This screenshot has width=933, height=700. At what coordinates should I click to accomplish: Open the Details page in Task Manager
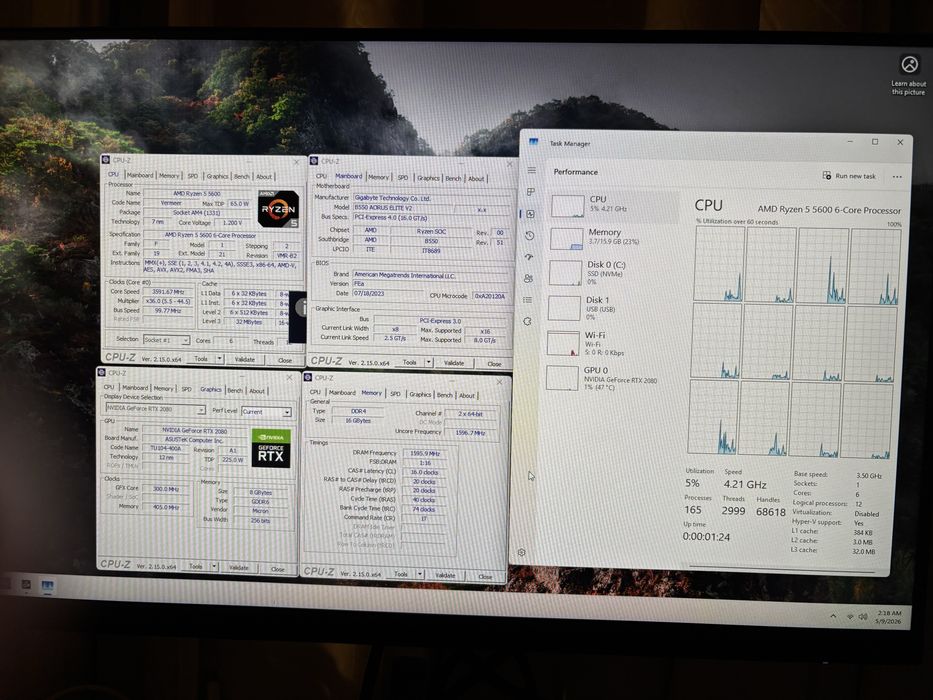528,300
